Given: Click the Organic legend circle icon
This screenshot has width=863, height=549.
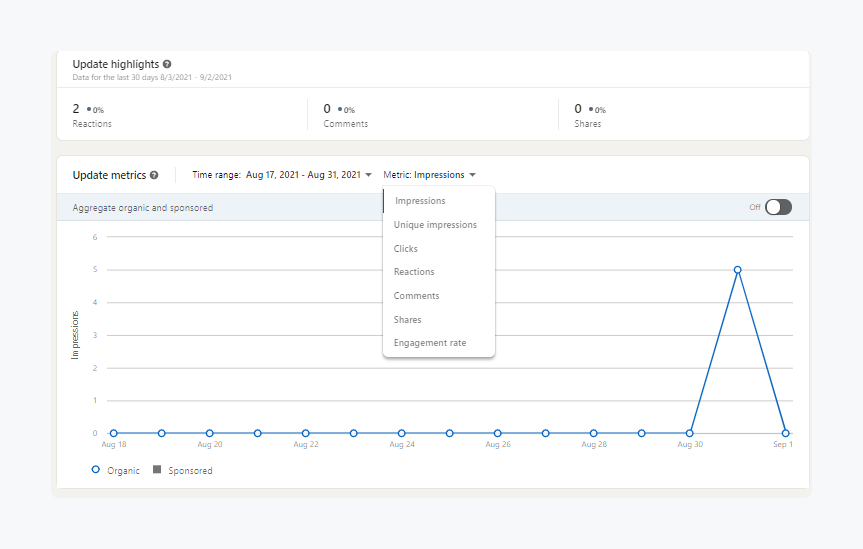Looking at the screenshot, I should 96,469.
